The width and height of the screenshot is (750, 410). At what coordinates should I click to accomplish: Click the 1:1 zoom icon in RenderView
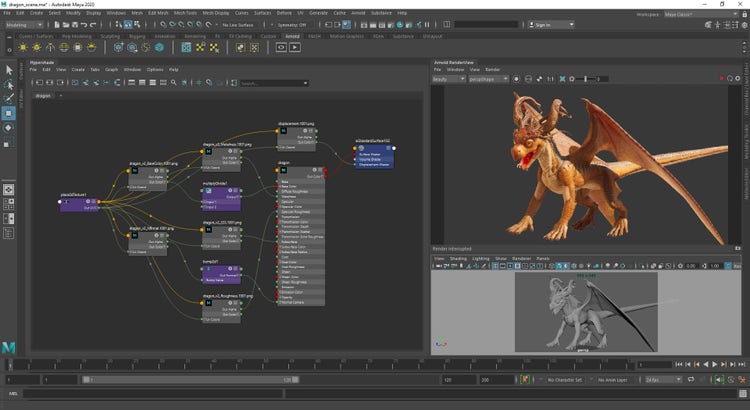point(550,78)
